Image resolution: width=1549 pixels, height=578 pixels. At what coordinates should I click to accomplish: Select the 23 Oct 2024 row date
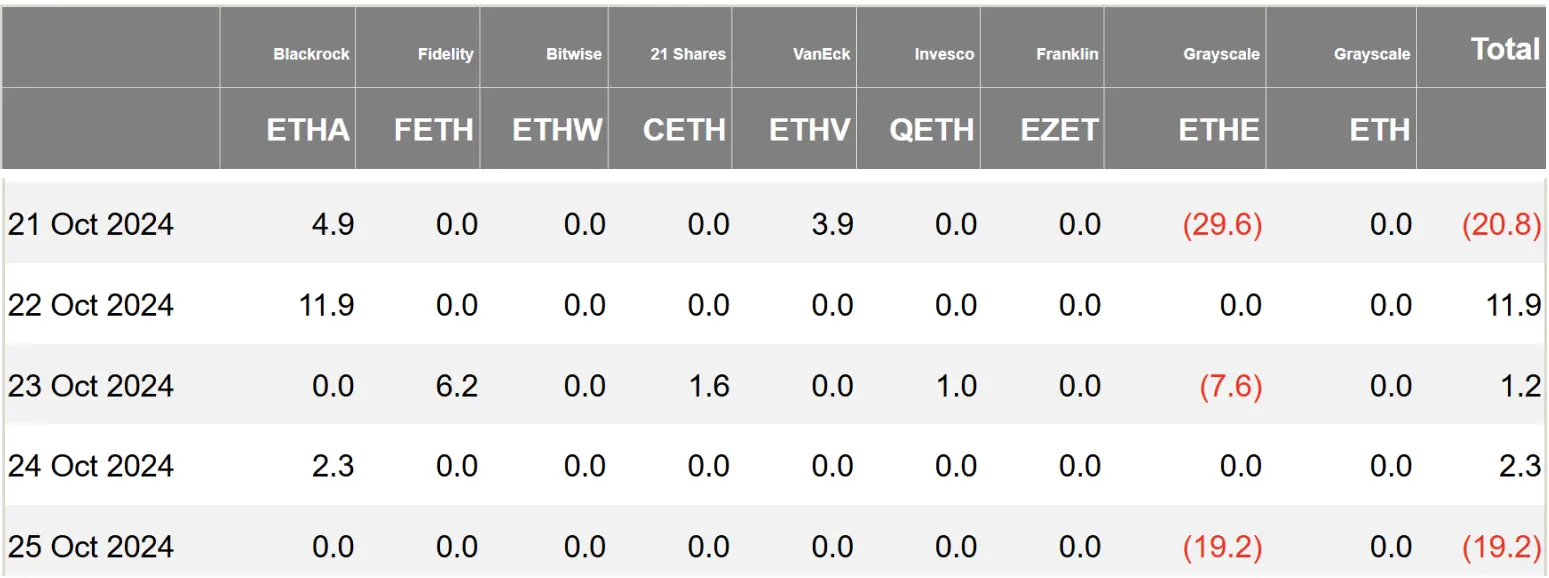[x=91, y=386]
